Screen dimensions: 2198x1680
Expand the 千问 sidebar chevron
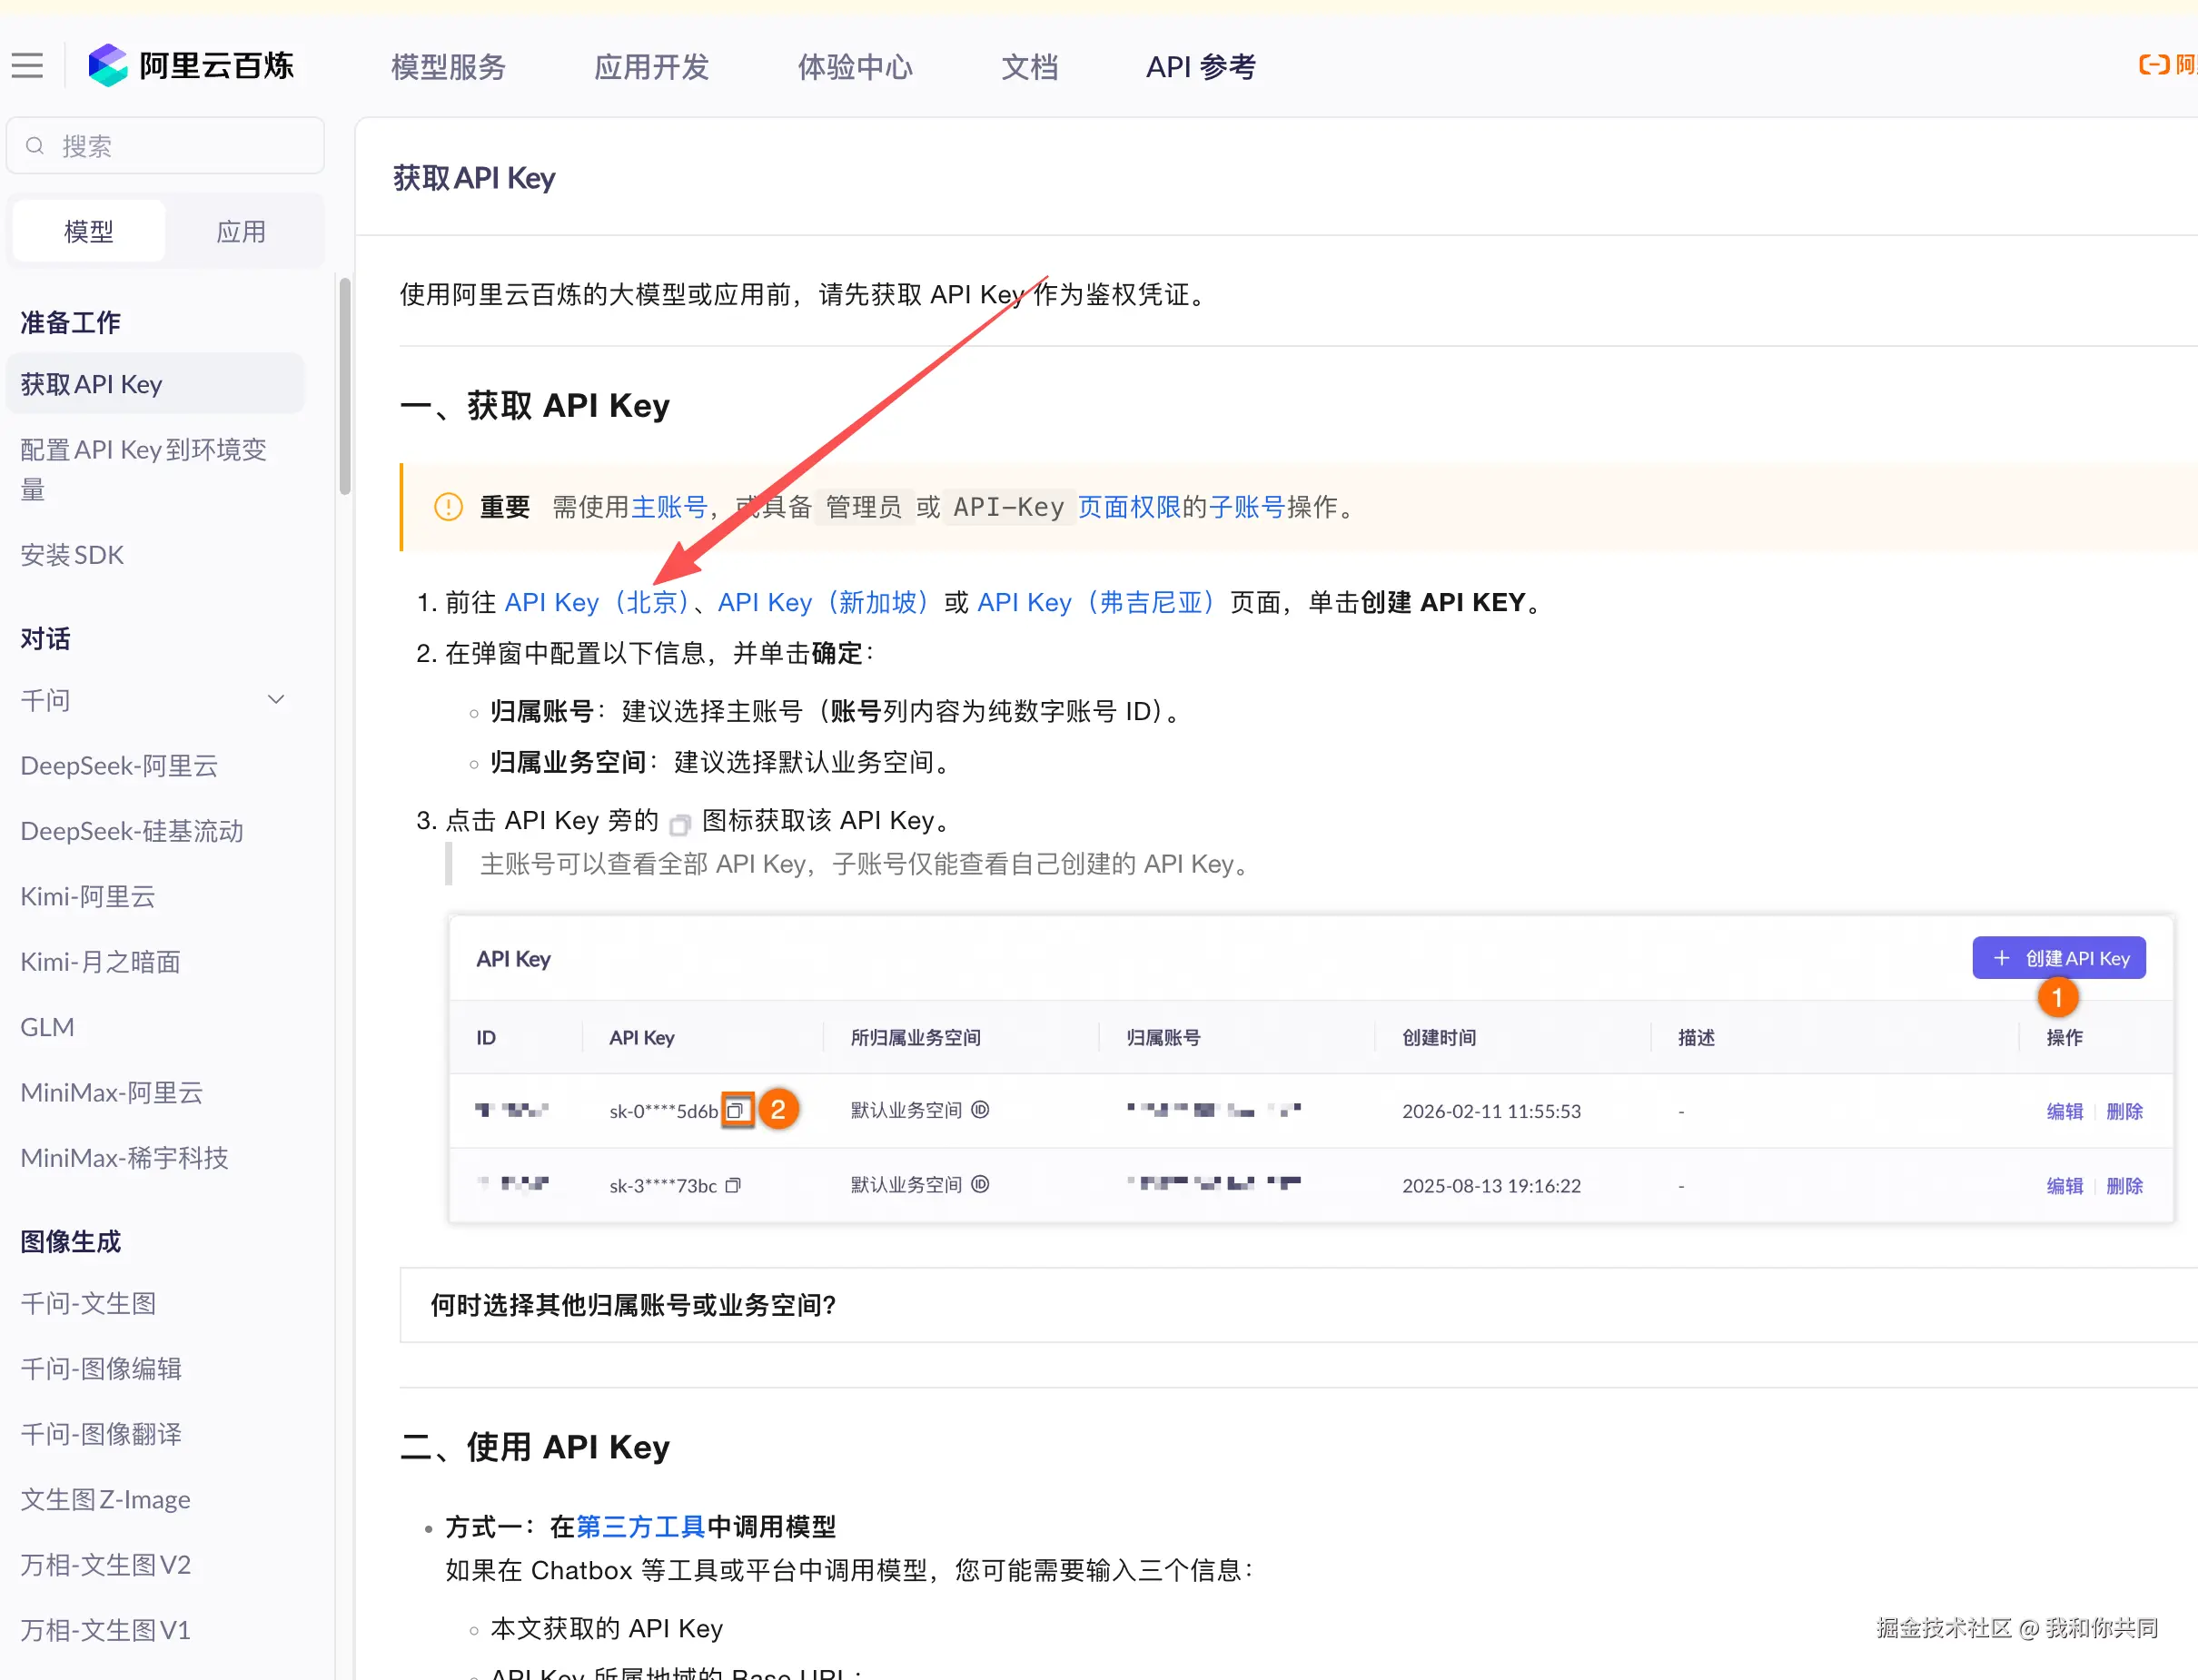[276, 700]
